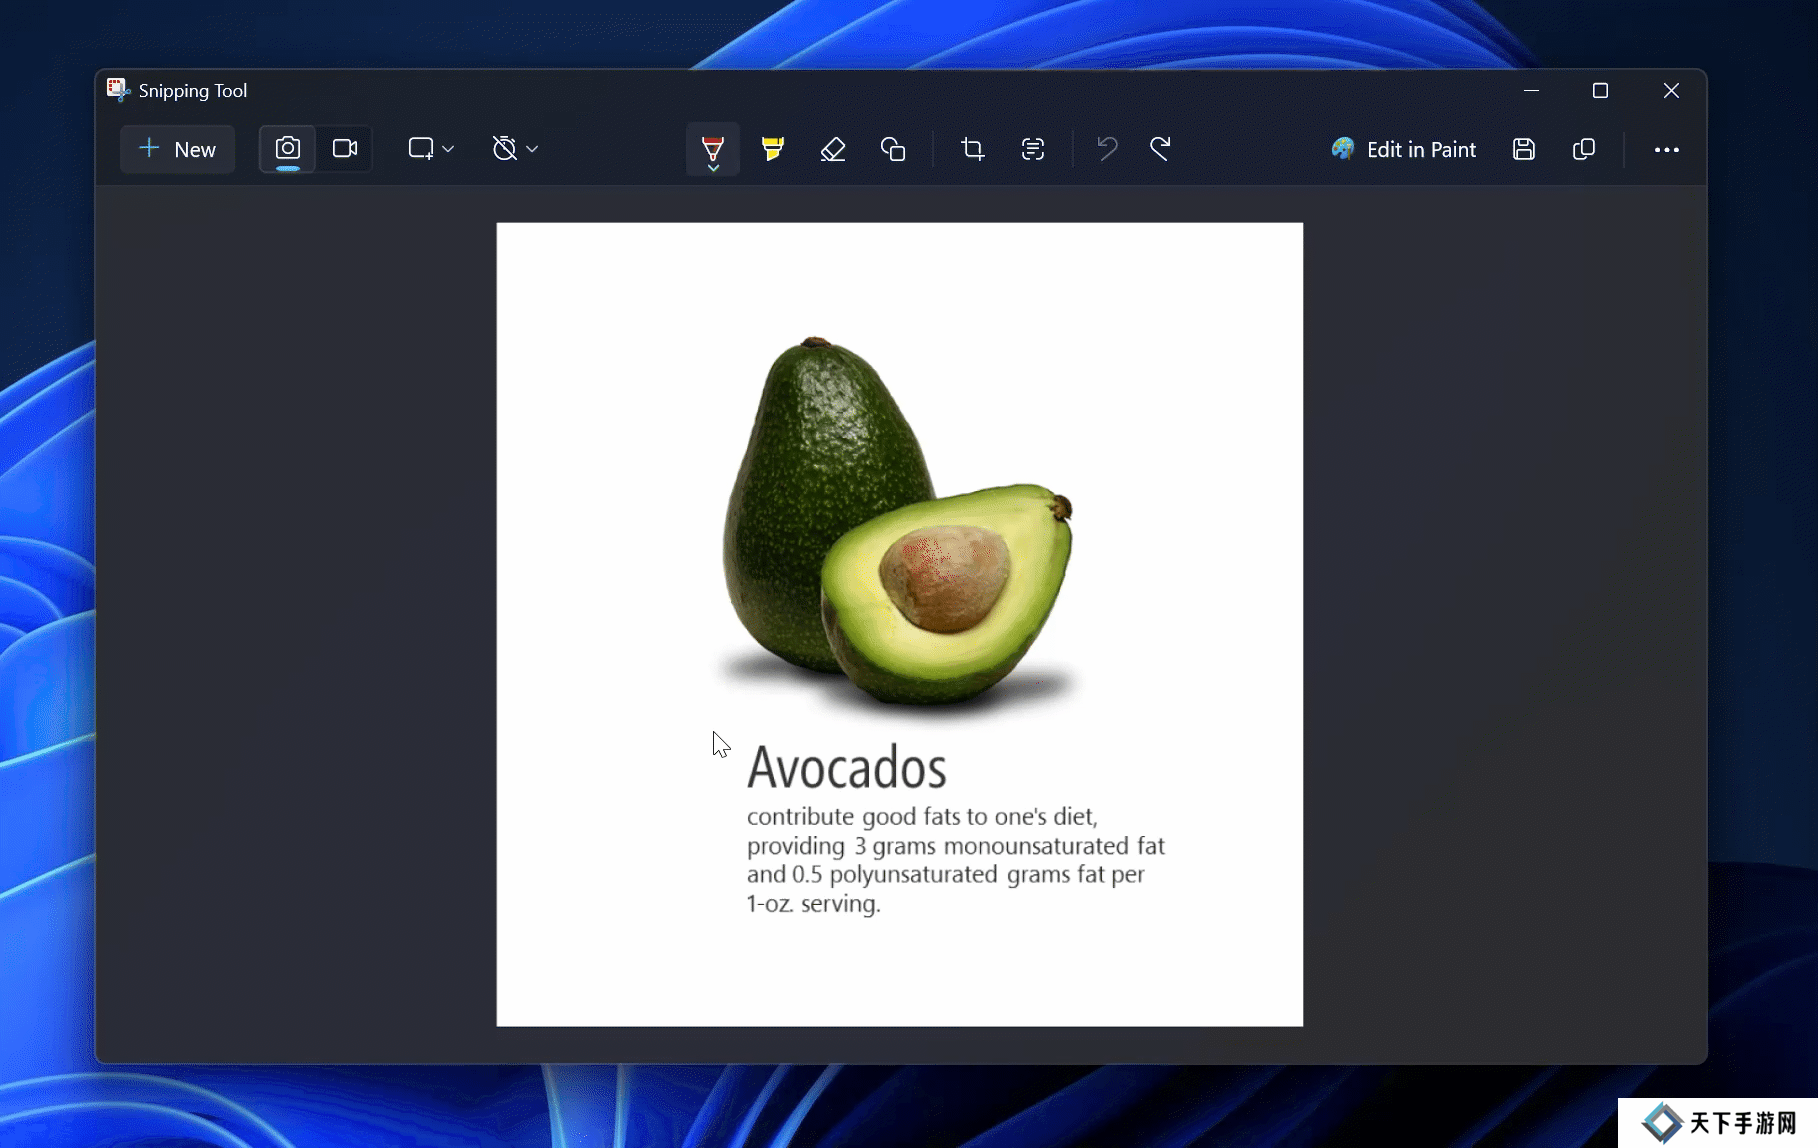The width and height of the screenshot is (1818, 1148).
Task: Activate the image Crop tool
Action: point(972,149)
